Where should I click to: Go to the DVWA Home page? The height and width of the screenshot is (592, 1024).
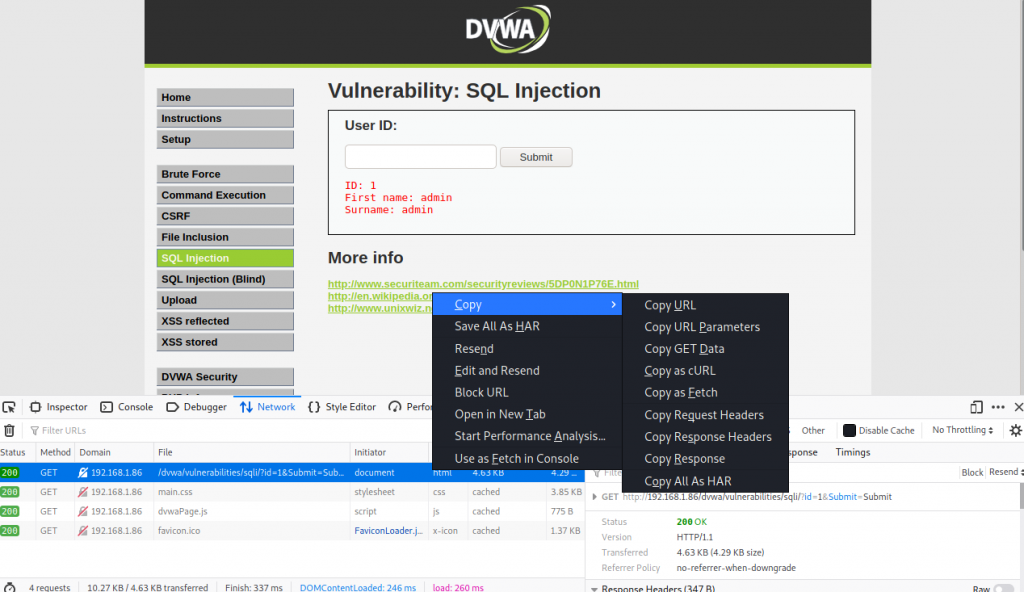tap(225, 97)
